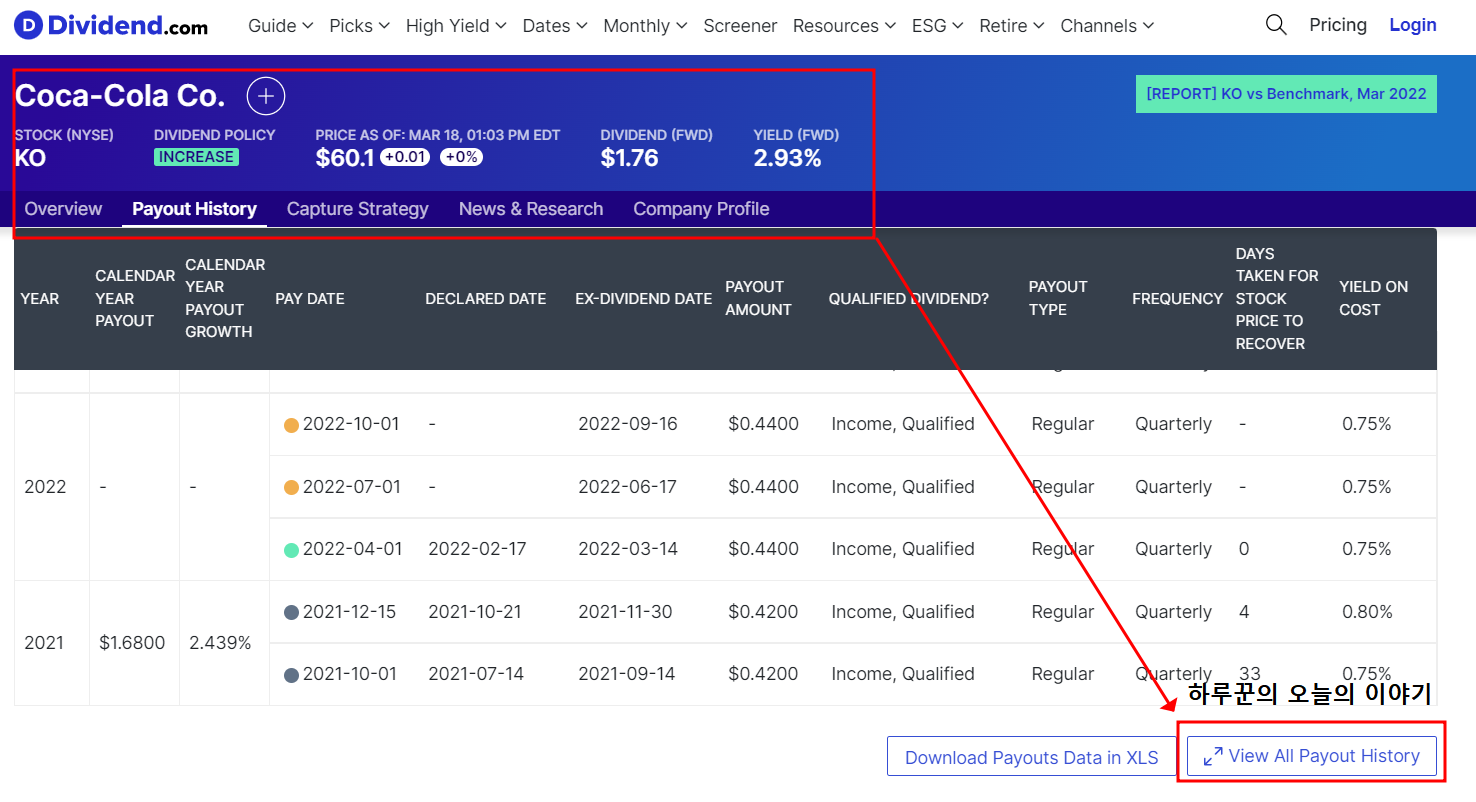Click the Frequency column header

pyautogui.click(x=1177, y=299)
